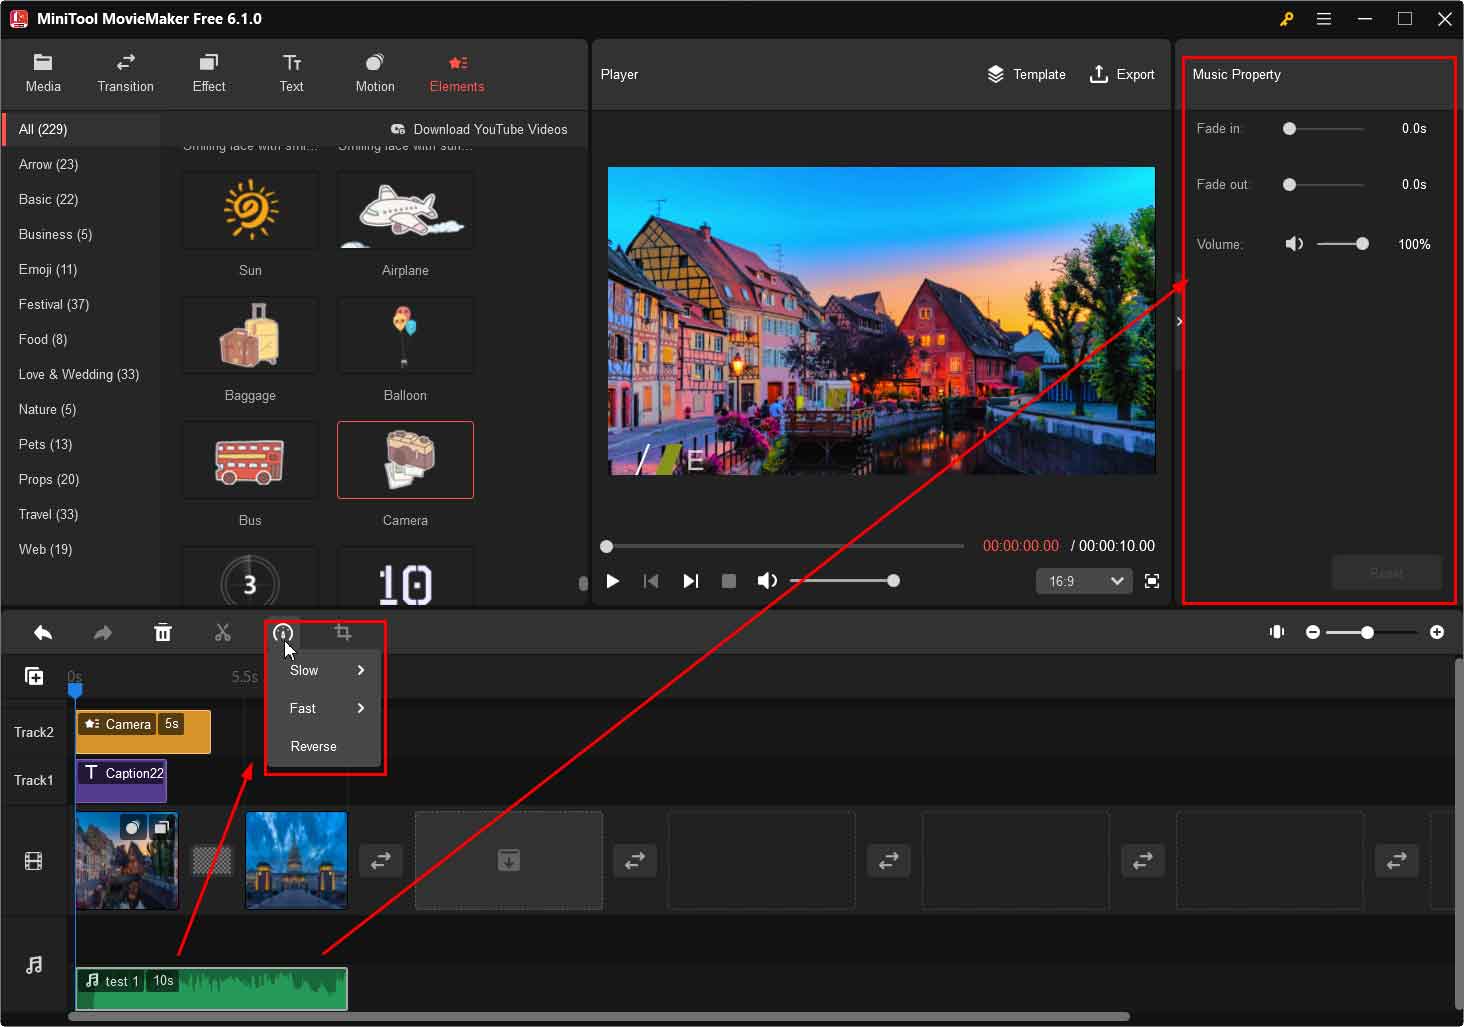Open the Media tab
Viewport: 1464px width, 1027px height.
click(43, 73)
